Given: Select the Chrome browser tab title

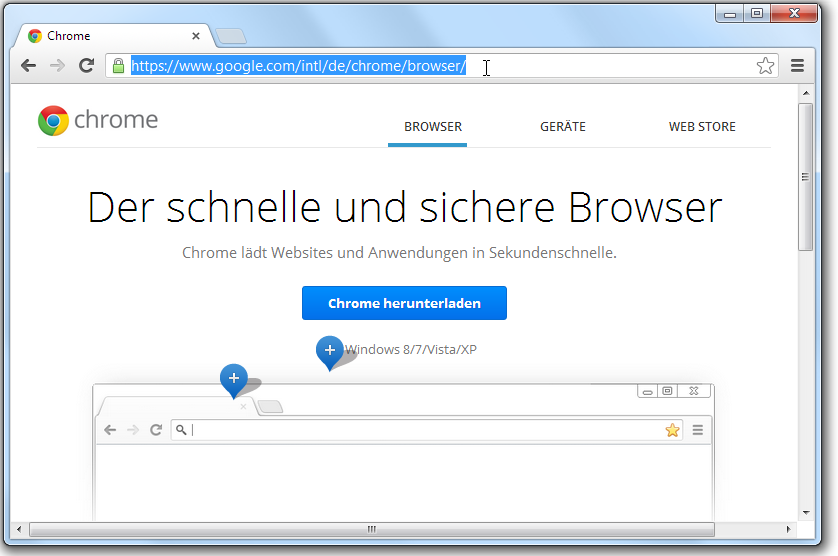Looking at the screenshot, I should 68,36.
